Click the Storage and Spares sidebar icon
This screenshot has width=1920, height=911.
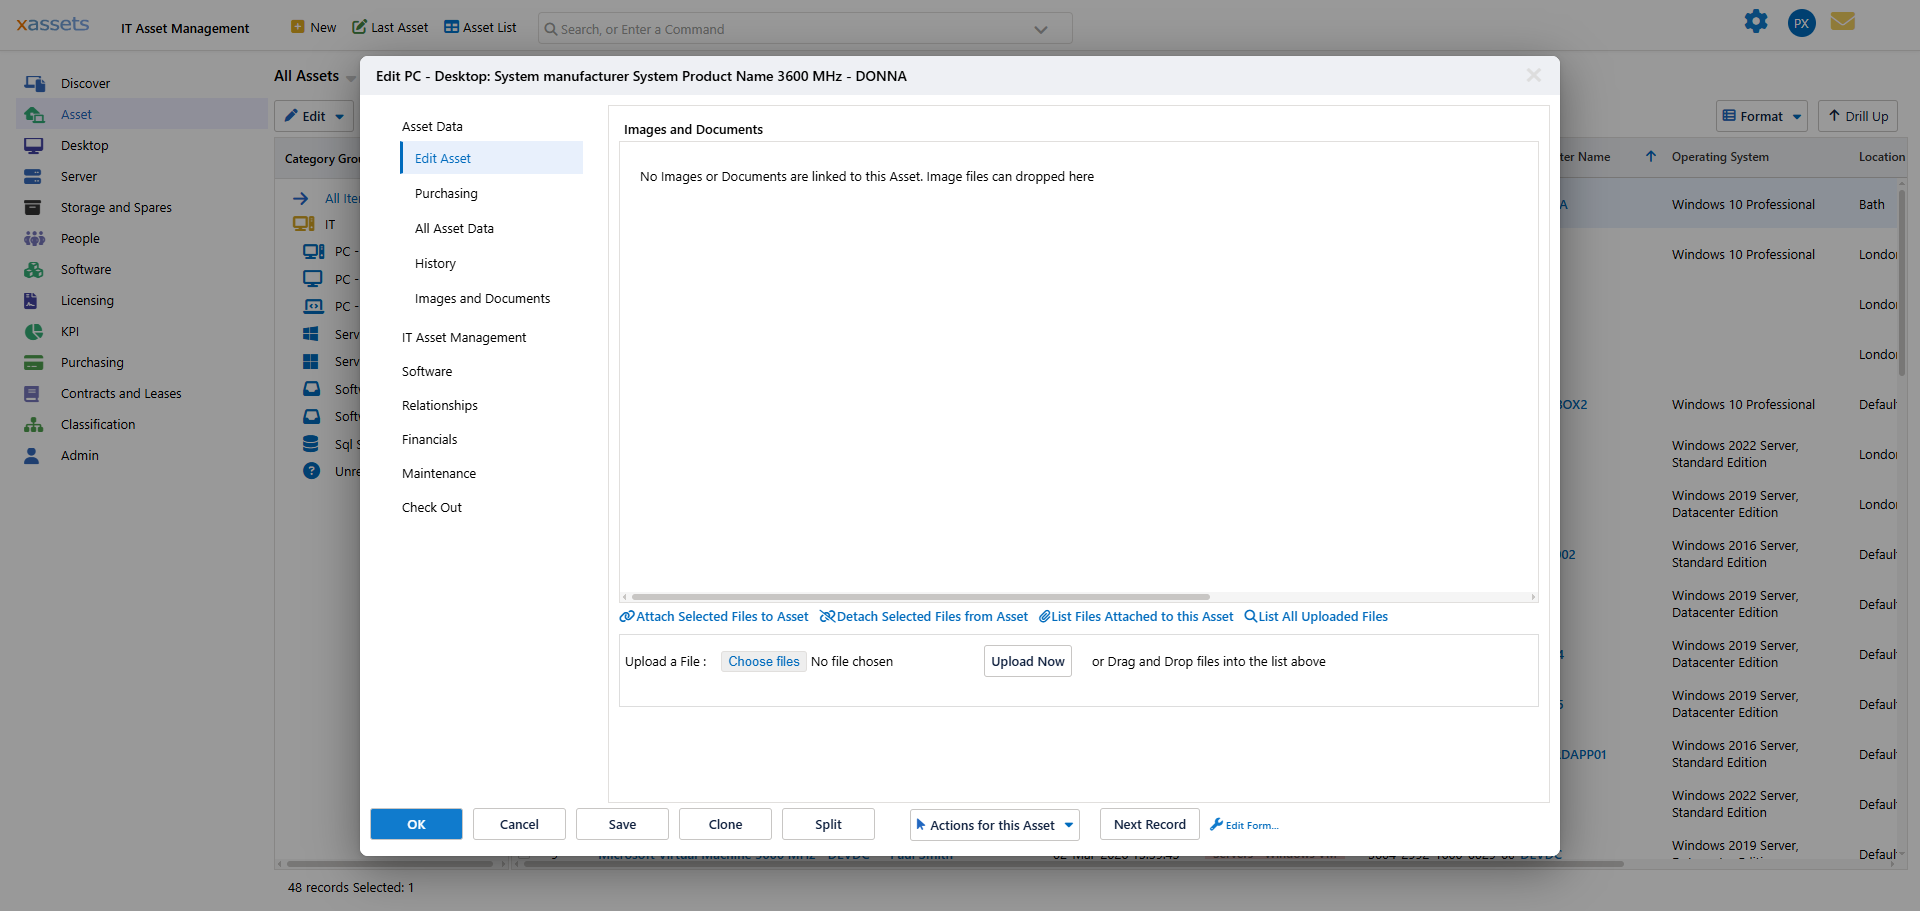[33, 207]
